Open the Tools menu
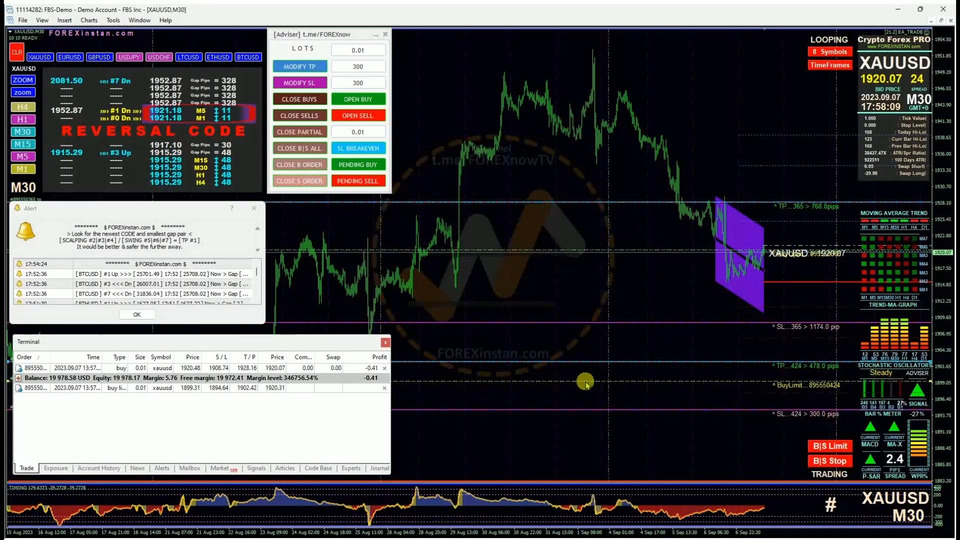Image resolution: width=960 pixels, height=540 pixels. [x=113, y=20]
